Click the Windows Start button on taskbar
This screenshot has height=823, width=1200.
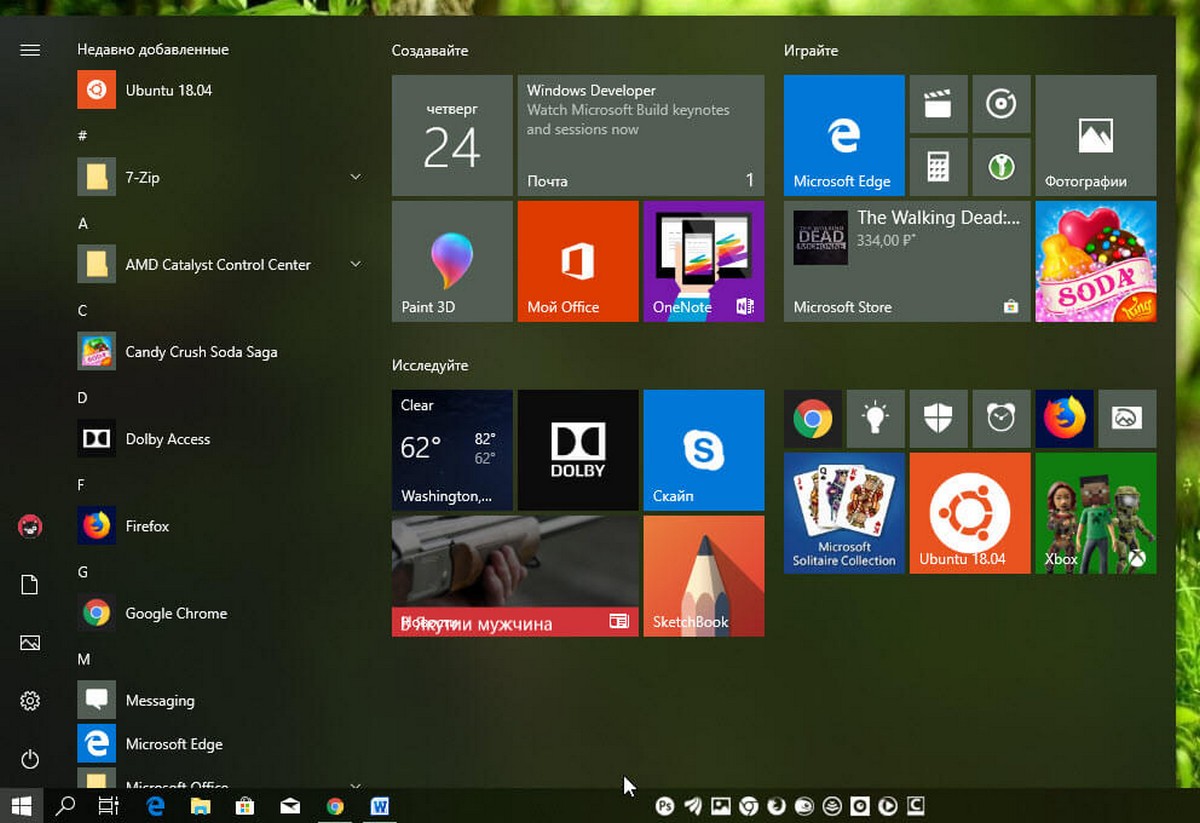click(23, 805)
